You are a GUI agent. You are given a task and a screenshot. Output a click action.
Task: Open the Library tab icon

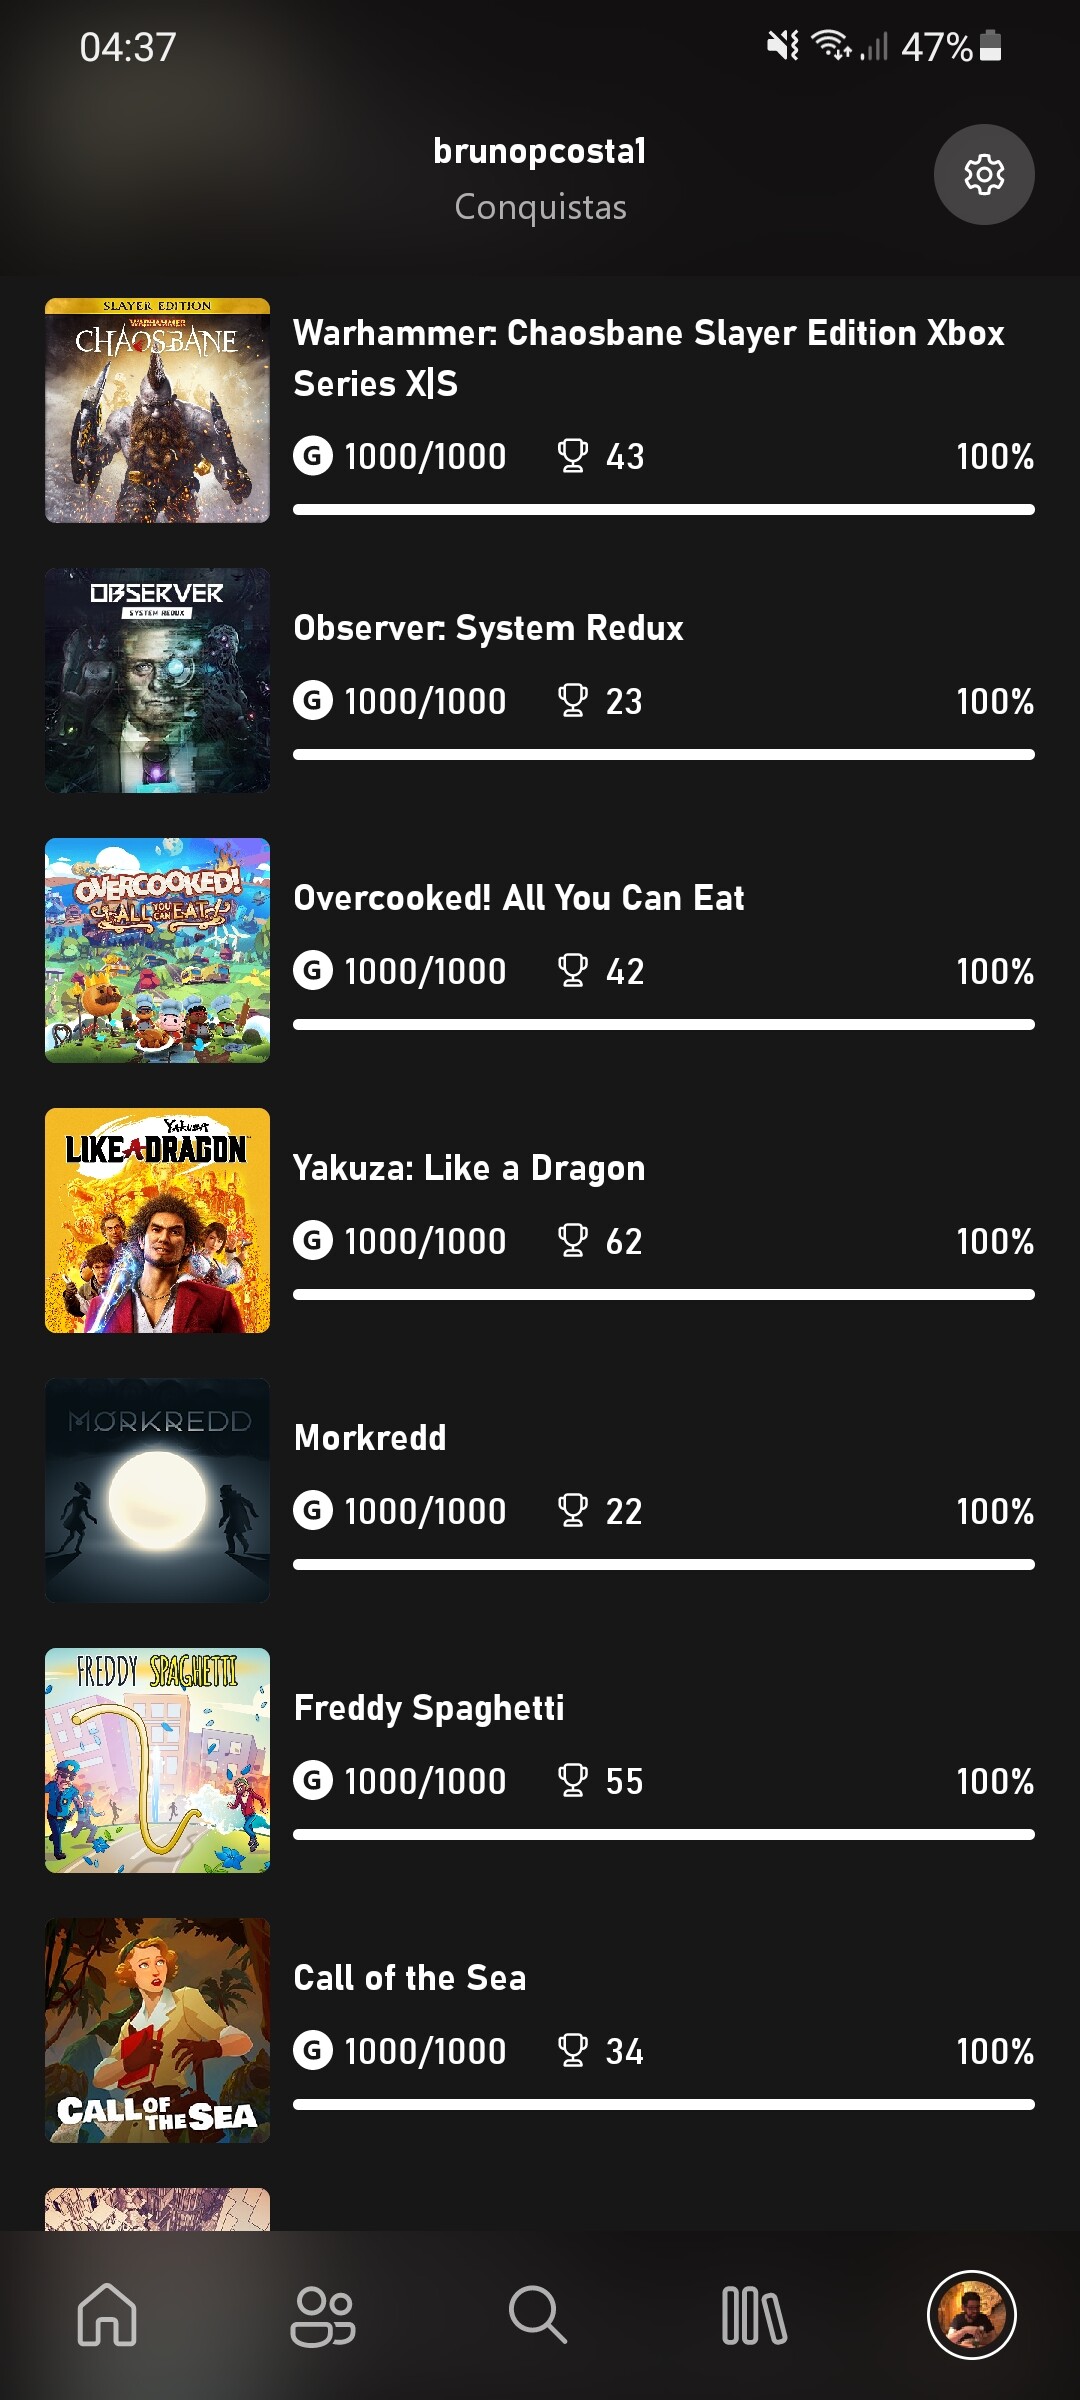(754, 2314)
